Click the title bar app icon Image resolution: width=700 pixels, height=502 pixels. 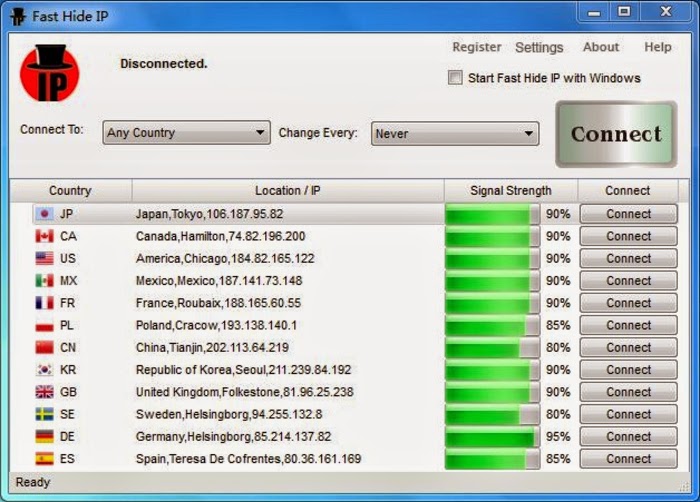click(x=18, y=17)
